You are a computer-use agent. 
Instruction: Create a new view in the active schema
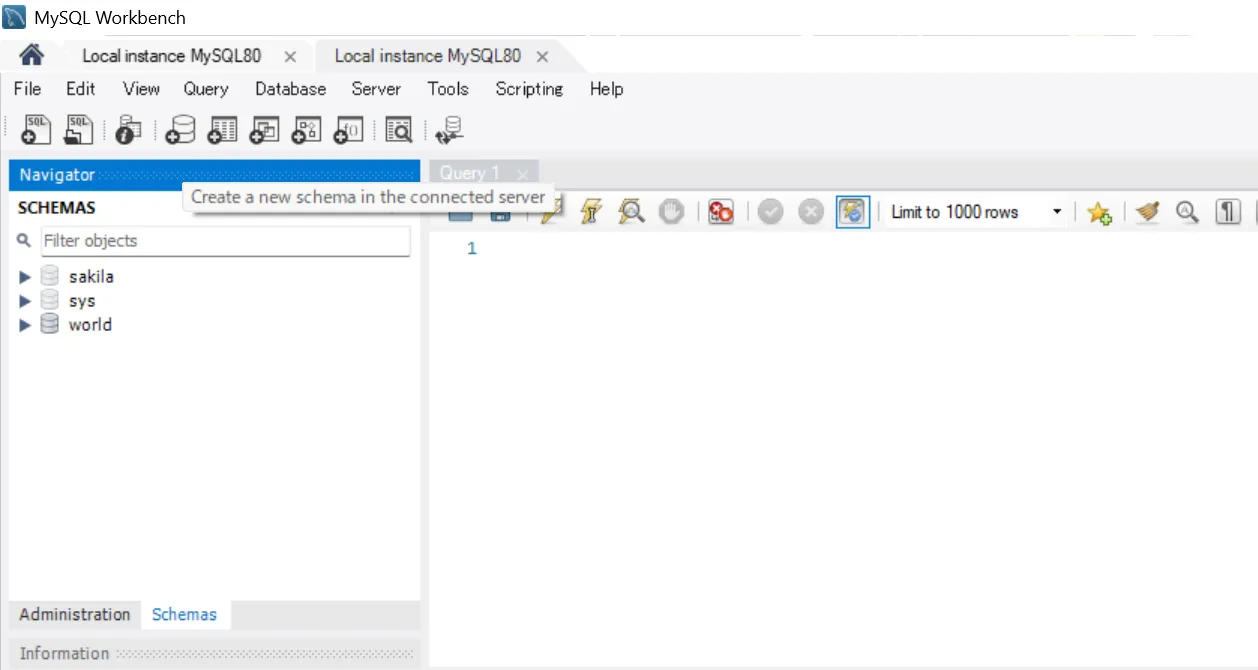(x=264, y=129)
